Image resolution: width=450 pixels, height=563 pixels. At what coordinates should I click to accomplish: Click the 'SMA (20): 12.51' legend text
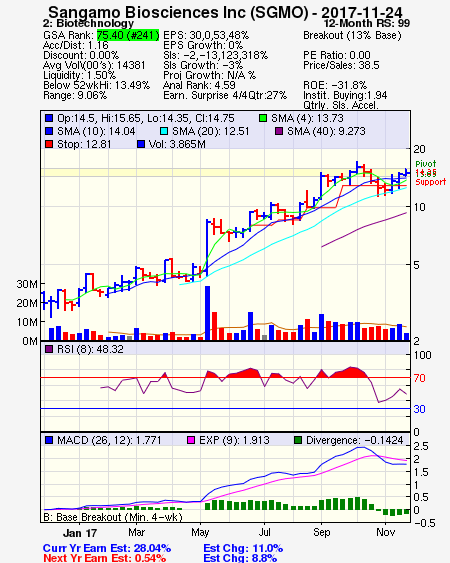click(210, 131)
